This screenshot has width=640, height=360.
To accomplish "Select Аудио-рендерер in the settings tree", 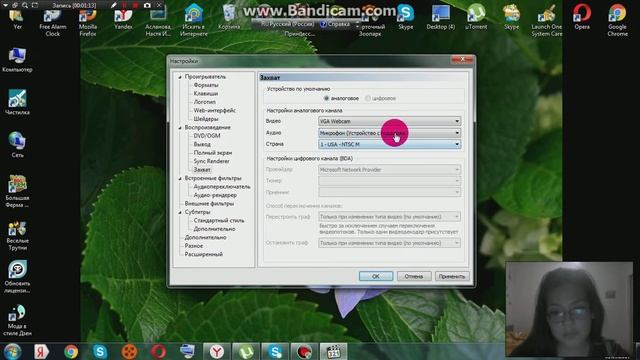I will tap(215, 195).
